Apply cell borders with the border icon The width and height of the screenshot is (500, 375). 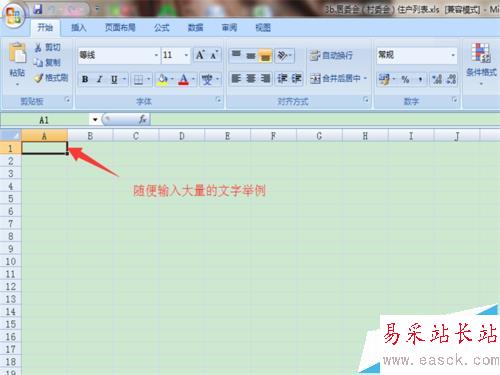coord(138,79)
